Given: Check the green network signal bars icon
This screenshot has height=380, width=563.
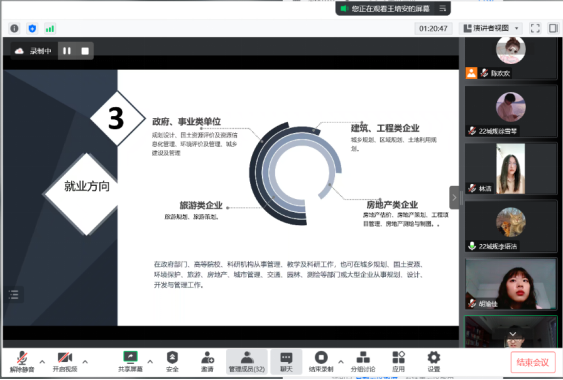Looking at the screenshot, I should point(50,28).
